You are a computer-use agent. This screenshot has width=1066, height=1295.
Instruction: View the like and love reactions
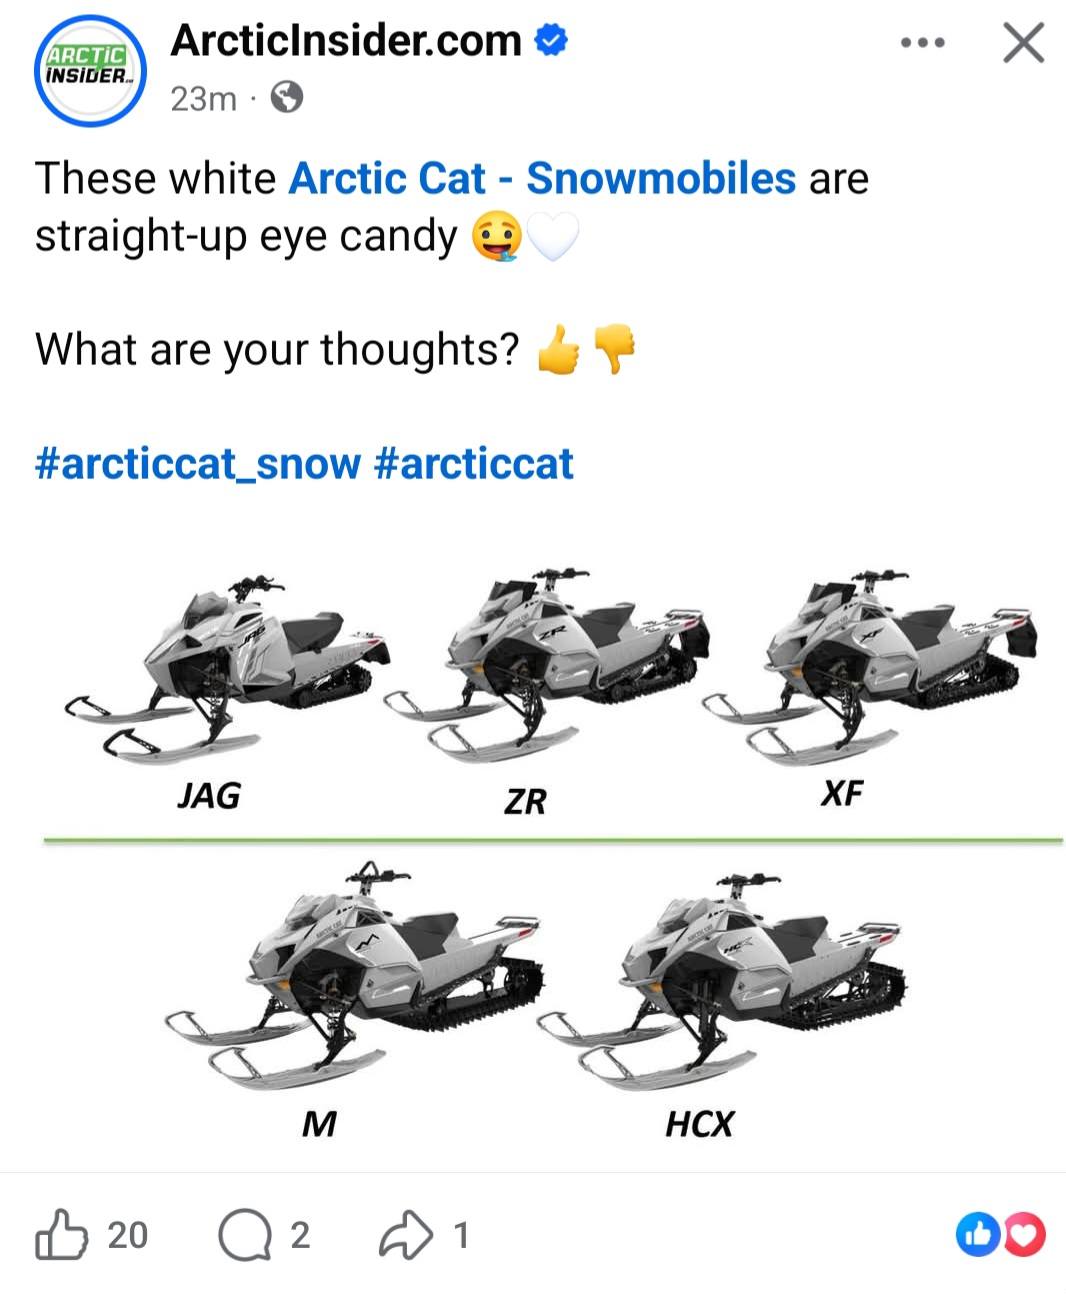tap(1000, 1235)
